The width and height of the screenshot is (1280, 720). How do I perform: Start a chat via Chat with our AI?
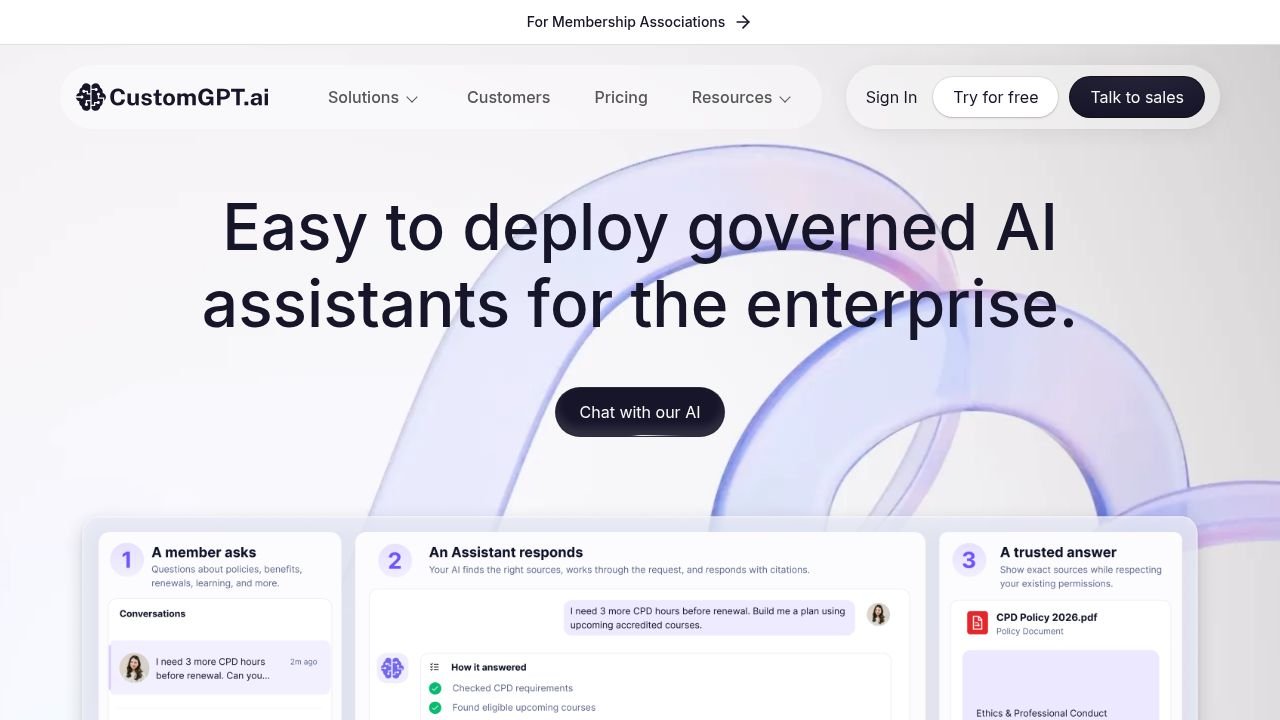point(640,412)
